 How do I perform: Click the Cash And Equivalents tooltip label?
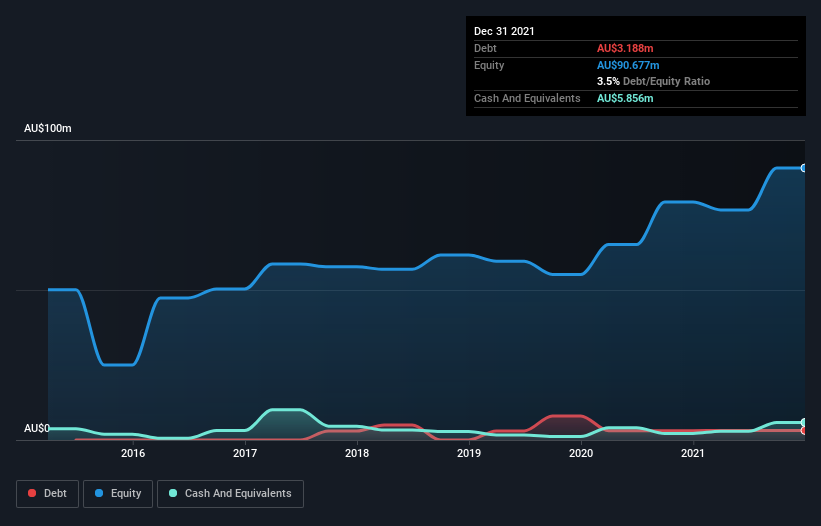[527, 98]
